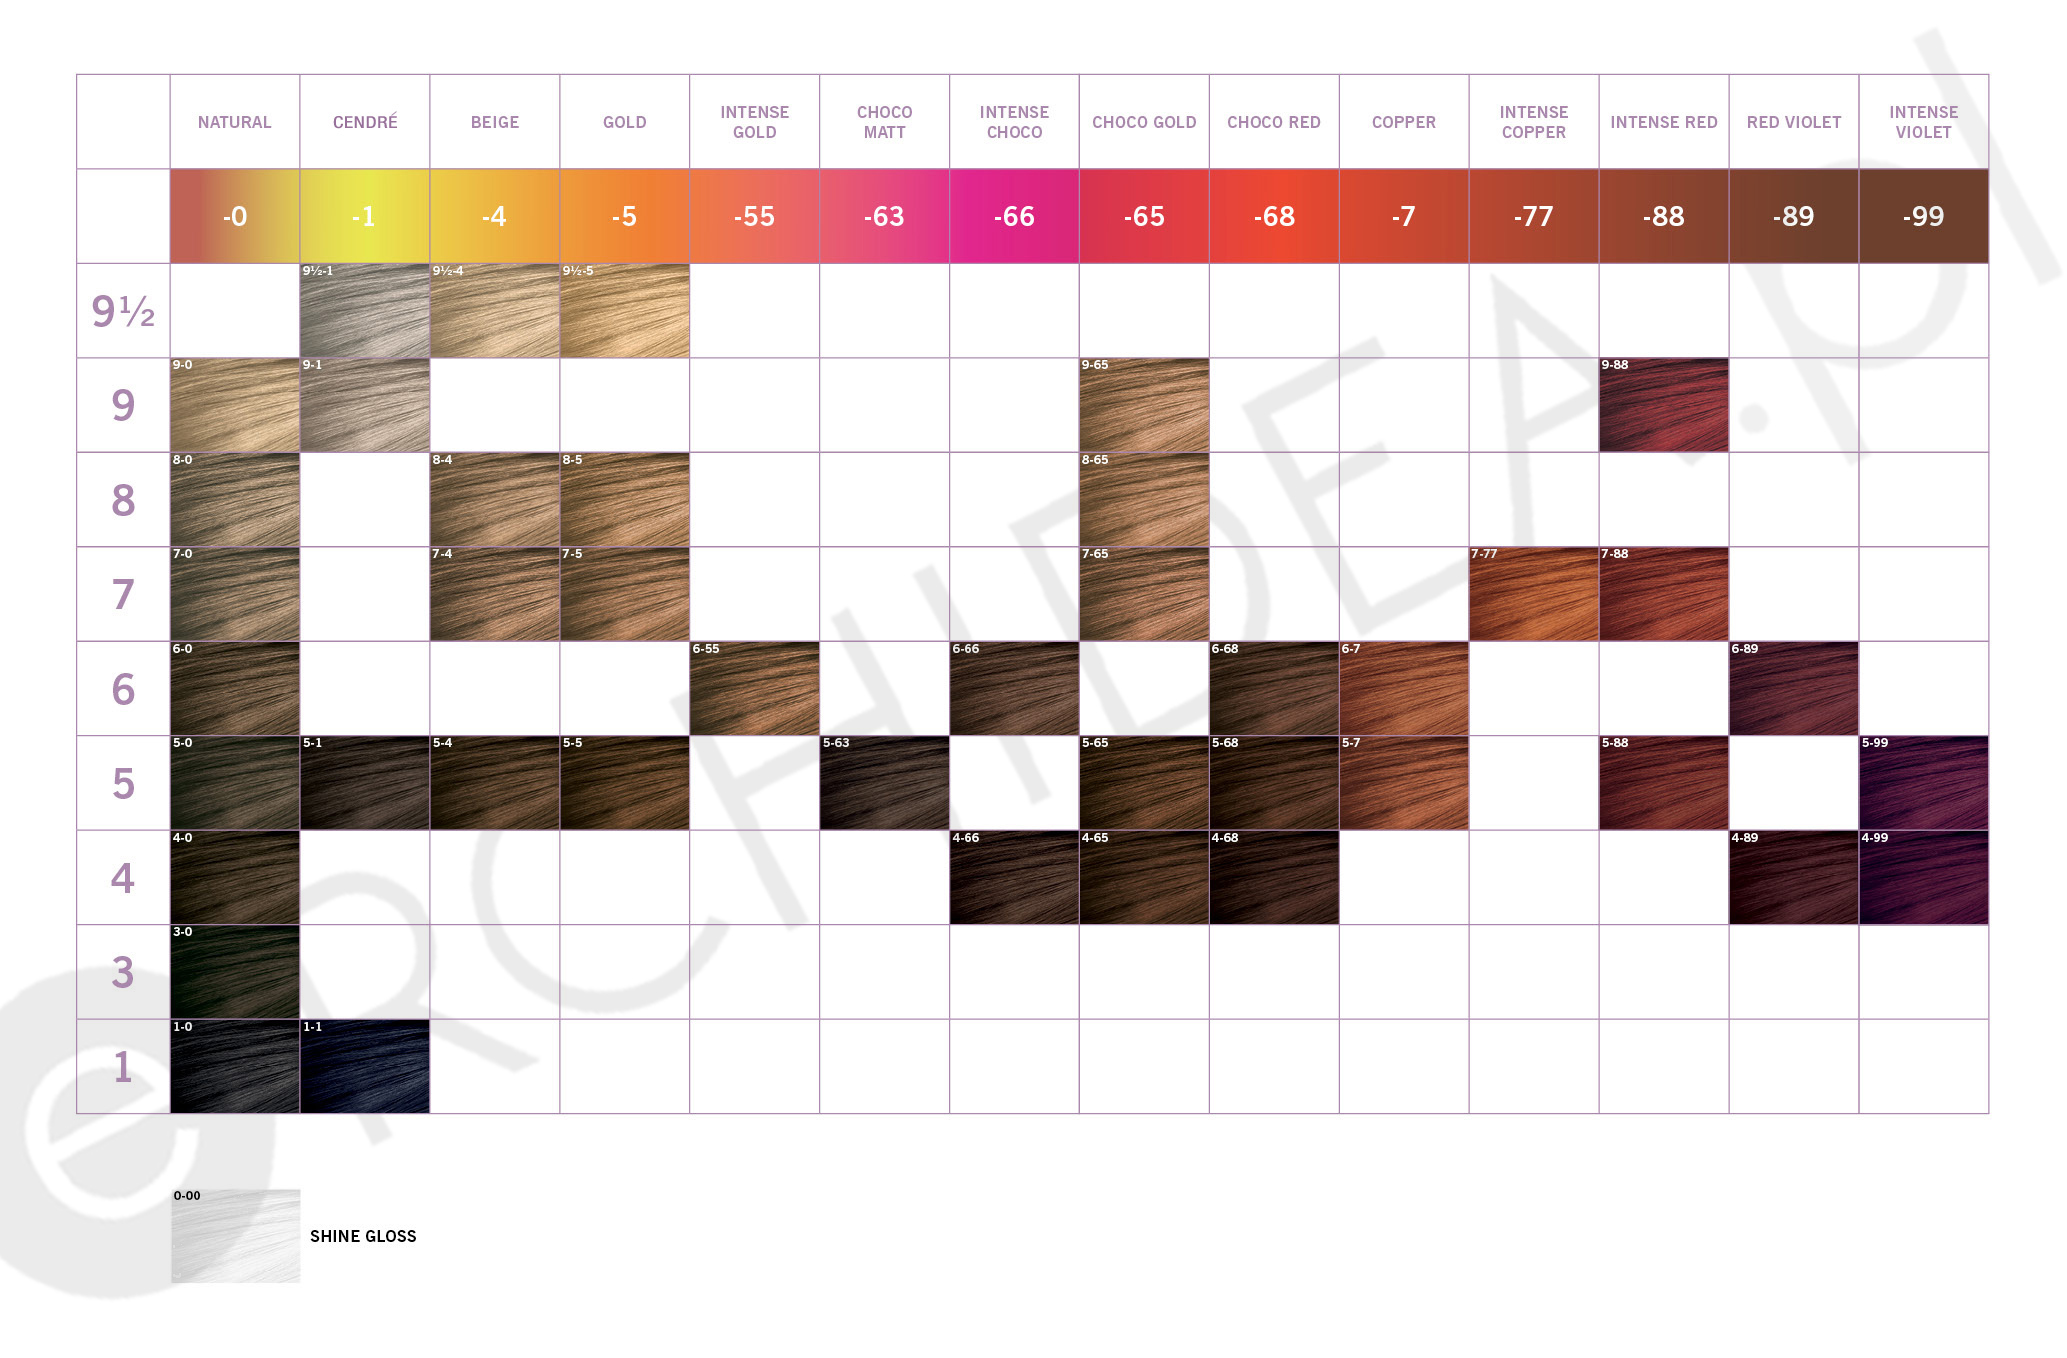Choose the 4-65 choco gold swatch

pyautogui.click(x=1144, y=878)
